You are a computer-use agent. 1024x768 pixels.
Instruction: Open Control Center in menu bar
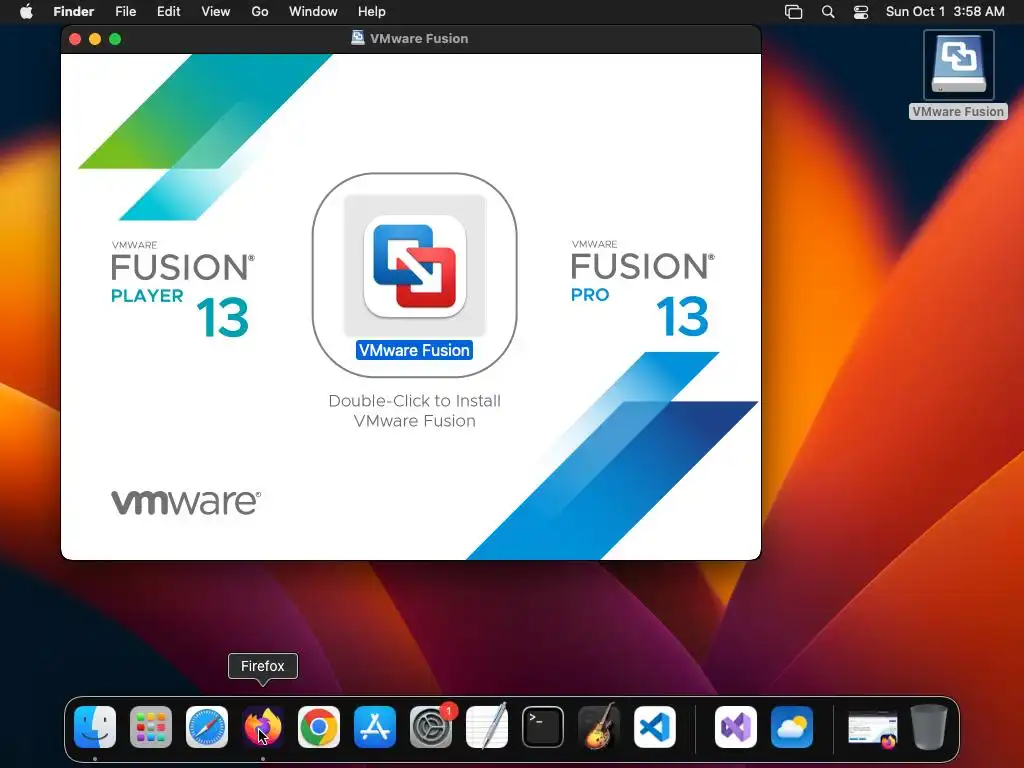(861, 12)
